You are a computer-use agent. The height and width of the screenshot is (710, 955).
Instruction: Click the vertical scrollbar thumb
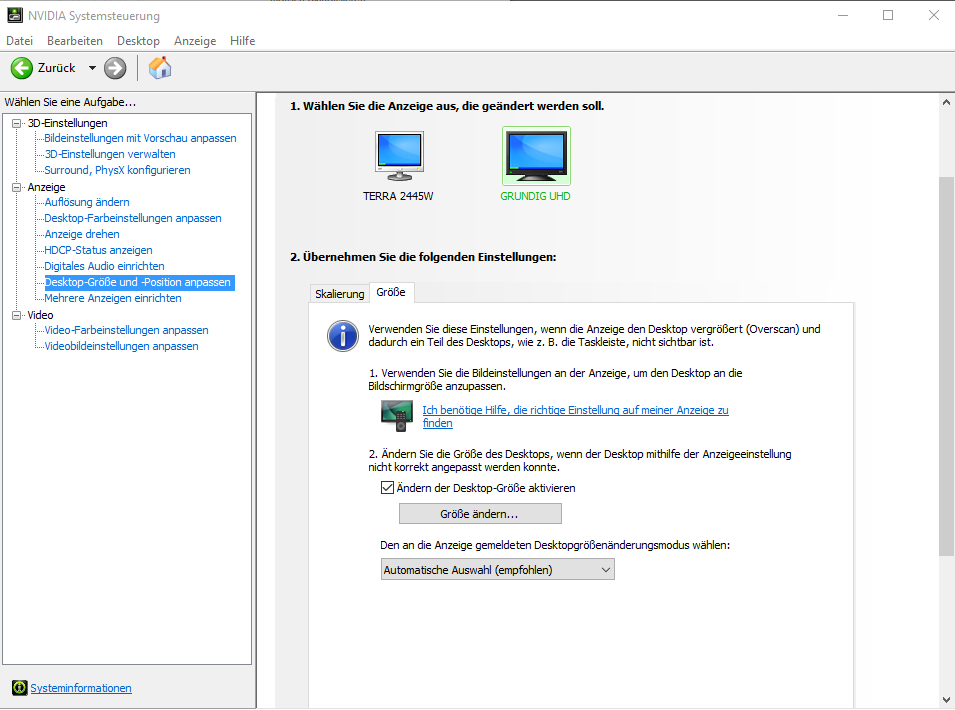pyautogui.click(x=946, y=365)
